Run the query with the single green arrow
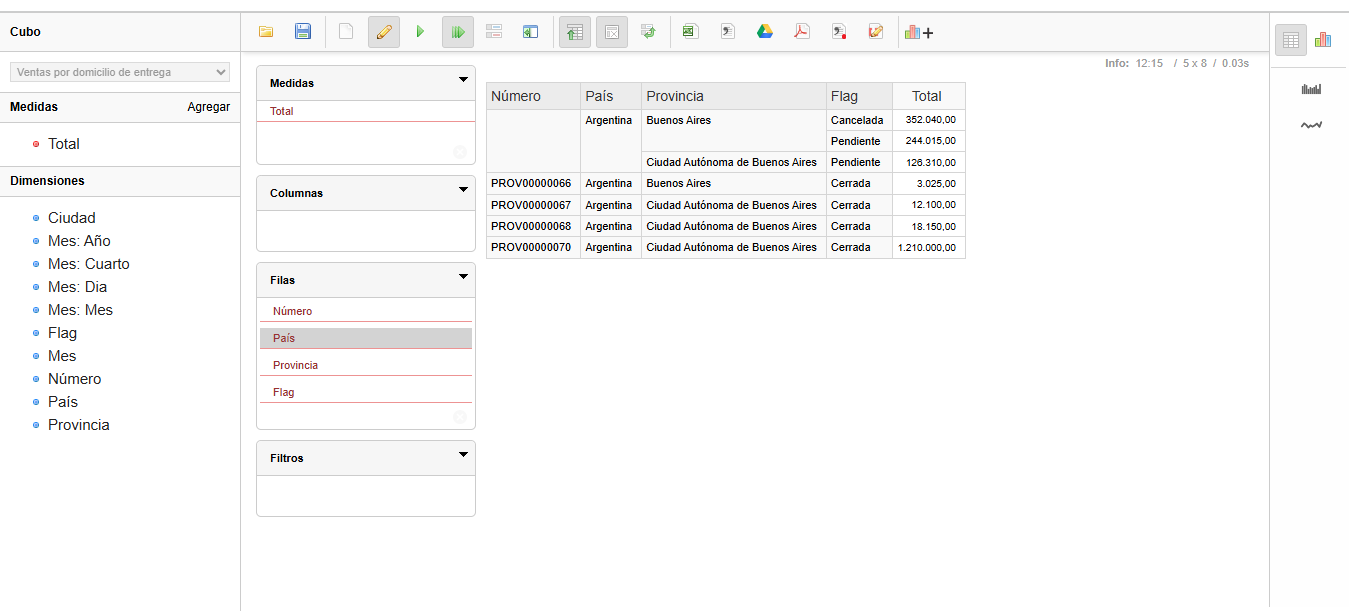This screenshot has width=1349, height=611. [420, 32]
